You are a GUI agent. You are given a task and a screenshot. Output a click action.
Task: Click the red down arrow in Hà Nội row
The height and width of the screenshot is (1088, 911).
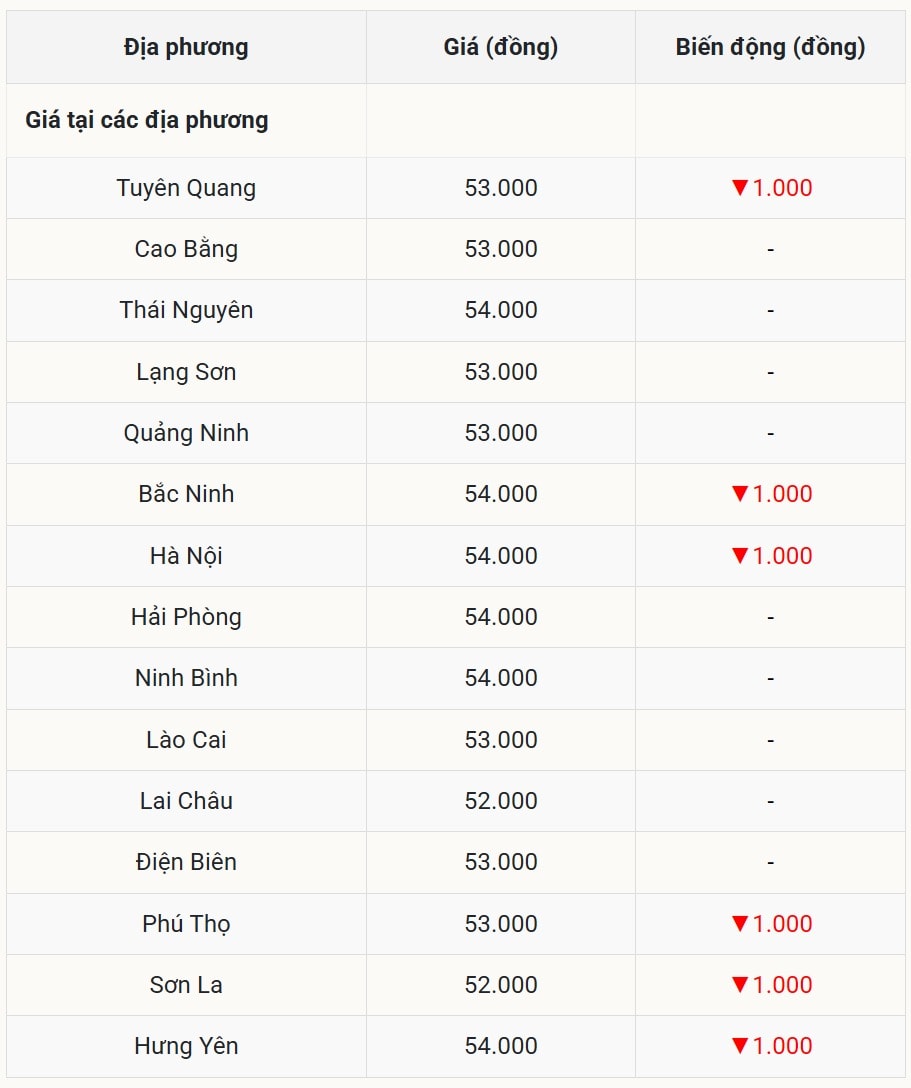point(740,556)
